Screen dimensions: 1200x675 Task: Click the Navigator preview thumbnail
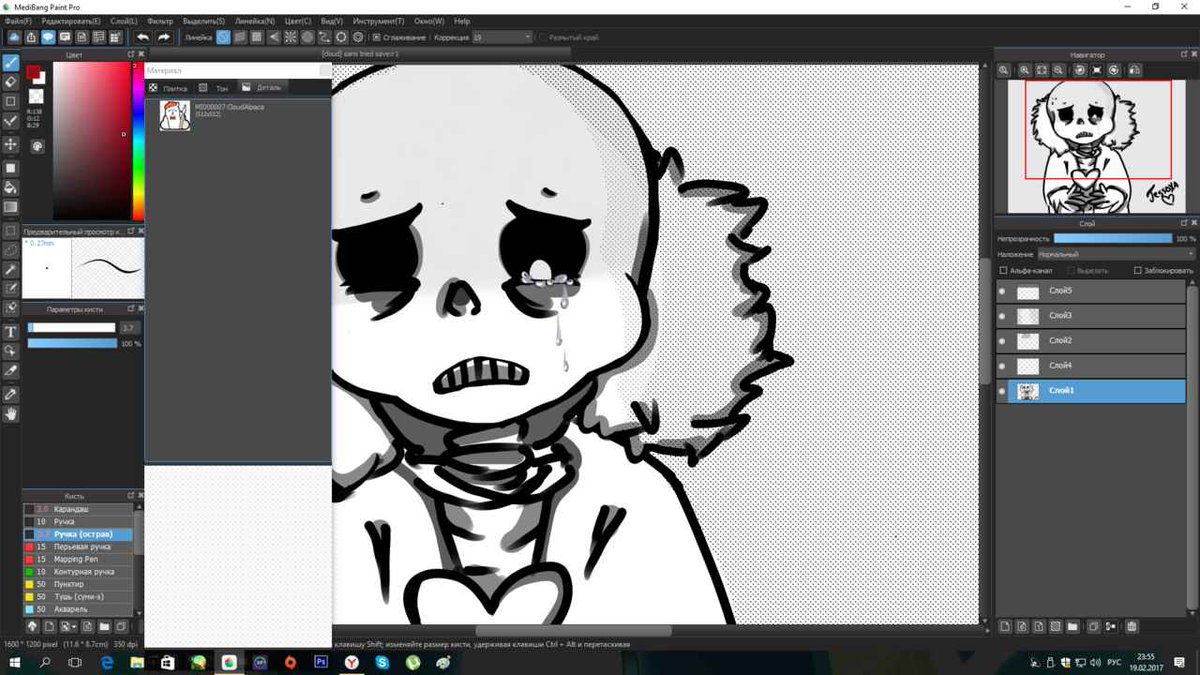[x=1096, y=146]
